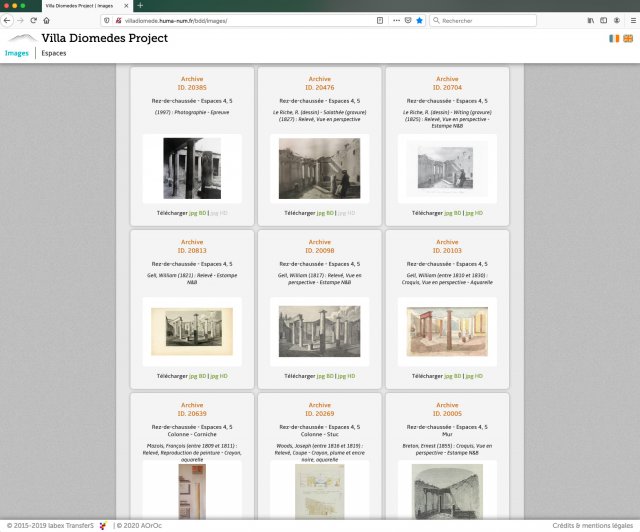This screenshot has width=640, height=532.
Task: Focus the Rechercher search box
Action: [x=483, y=20]
